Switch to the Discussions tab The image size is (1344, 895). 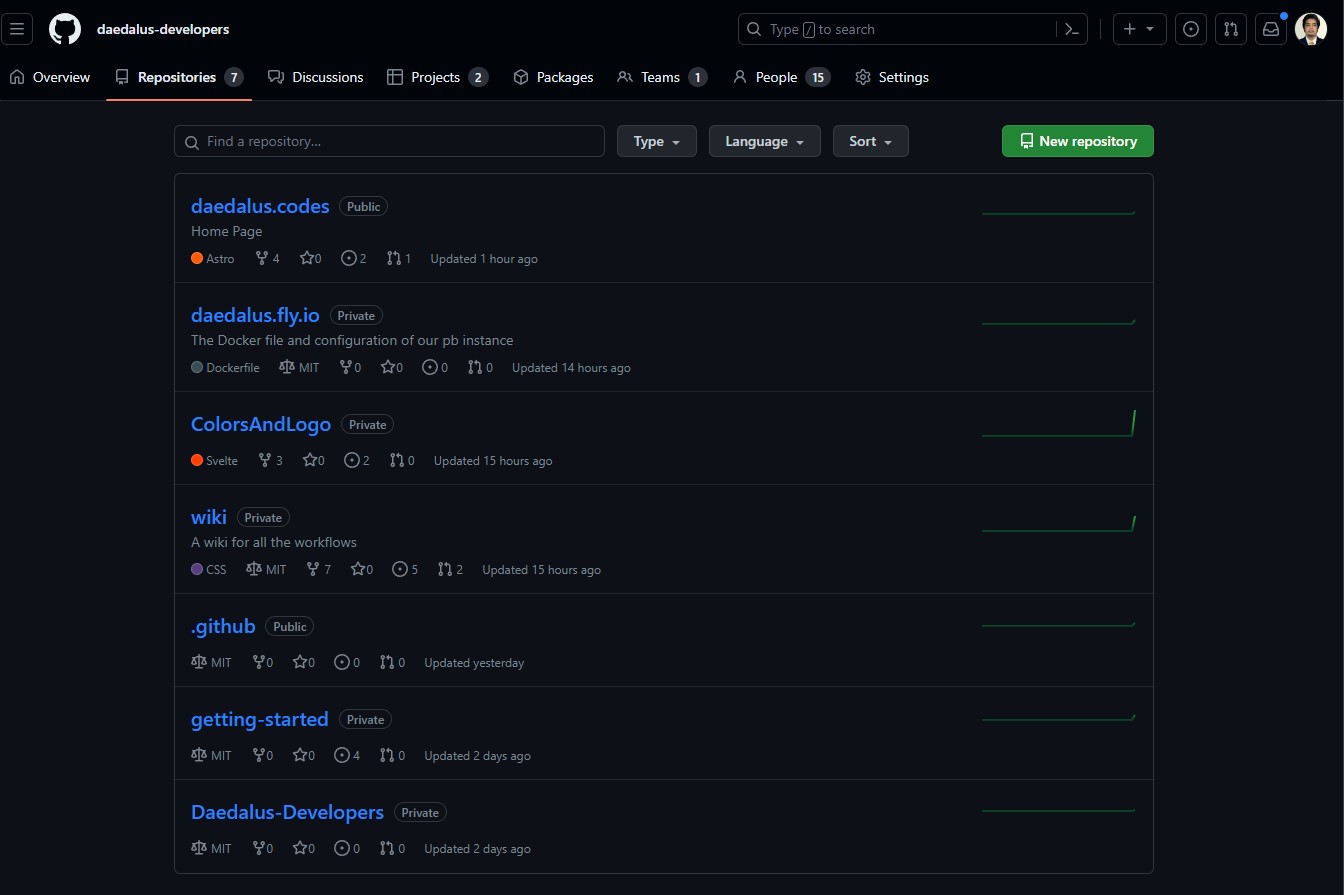click(315, 77)
